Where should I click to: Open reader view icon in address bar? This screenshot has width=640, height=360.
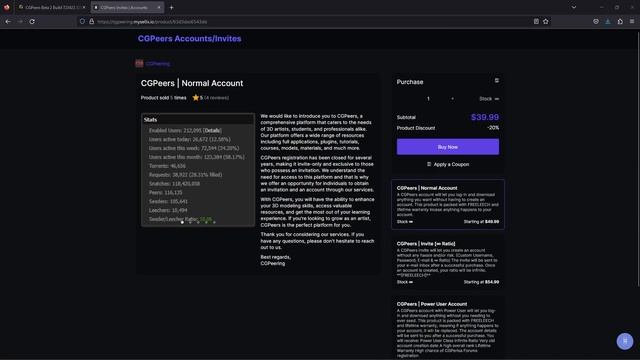pyautogui.click(x=536, y=22)
